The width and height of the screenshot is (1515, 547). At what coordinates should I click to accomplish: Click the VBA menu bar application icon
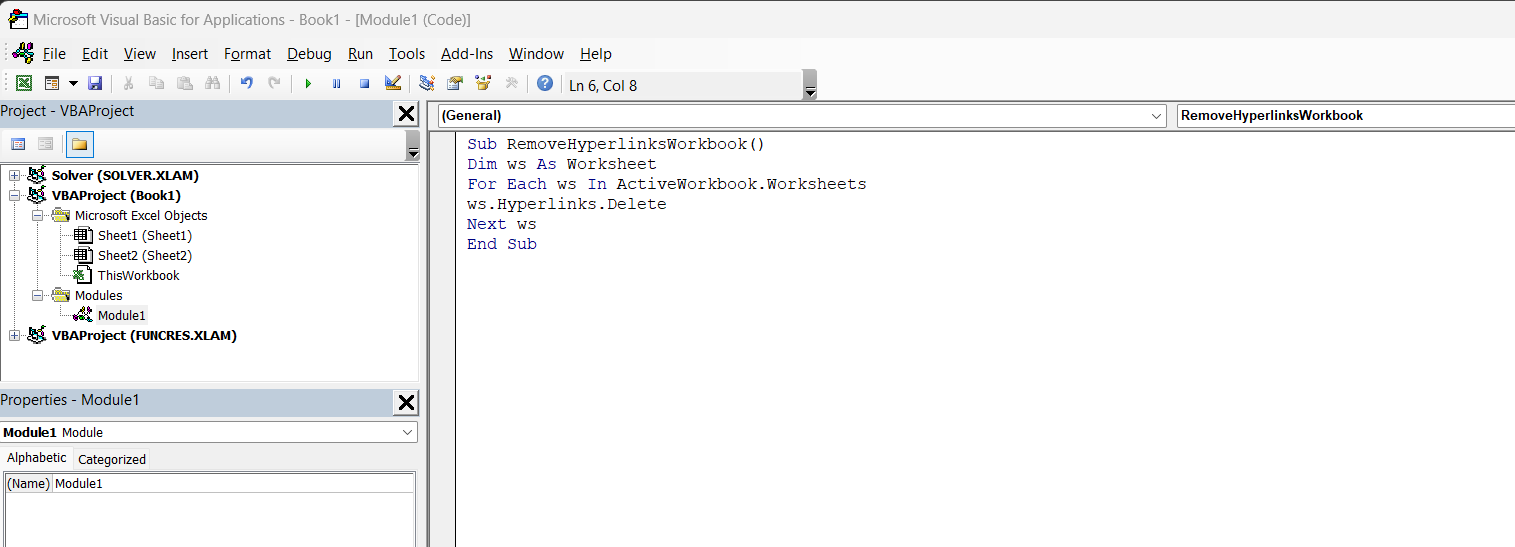(22, 53)
